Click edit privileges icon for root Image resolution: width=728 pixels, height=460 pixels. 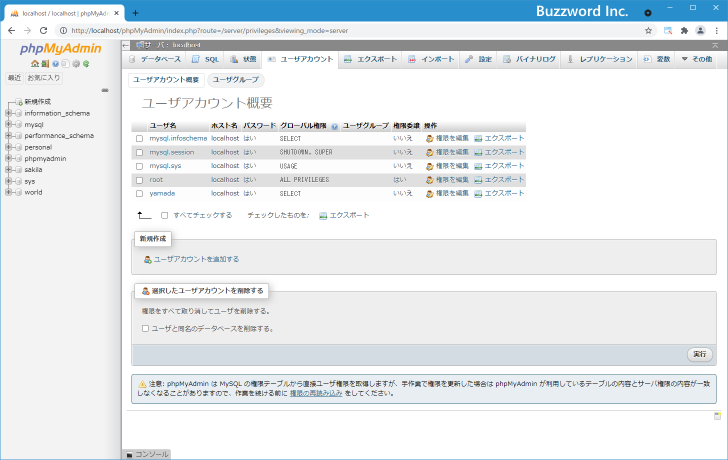point(430,180)
